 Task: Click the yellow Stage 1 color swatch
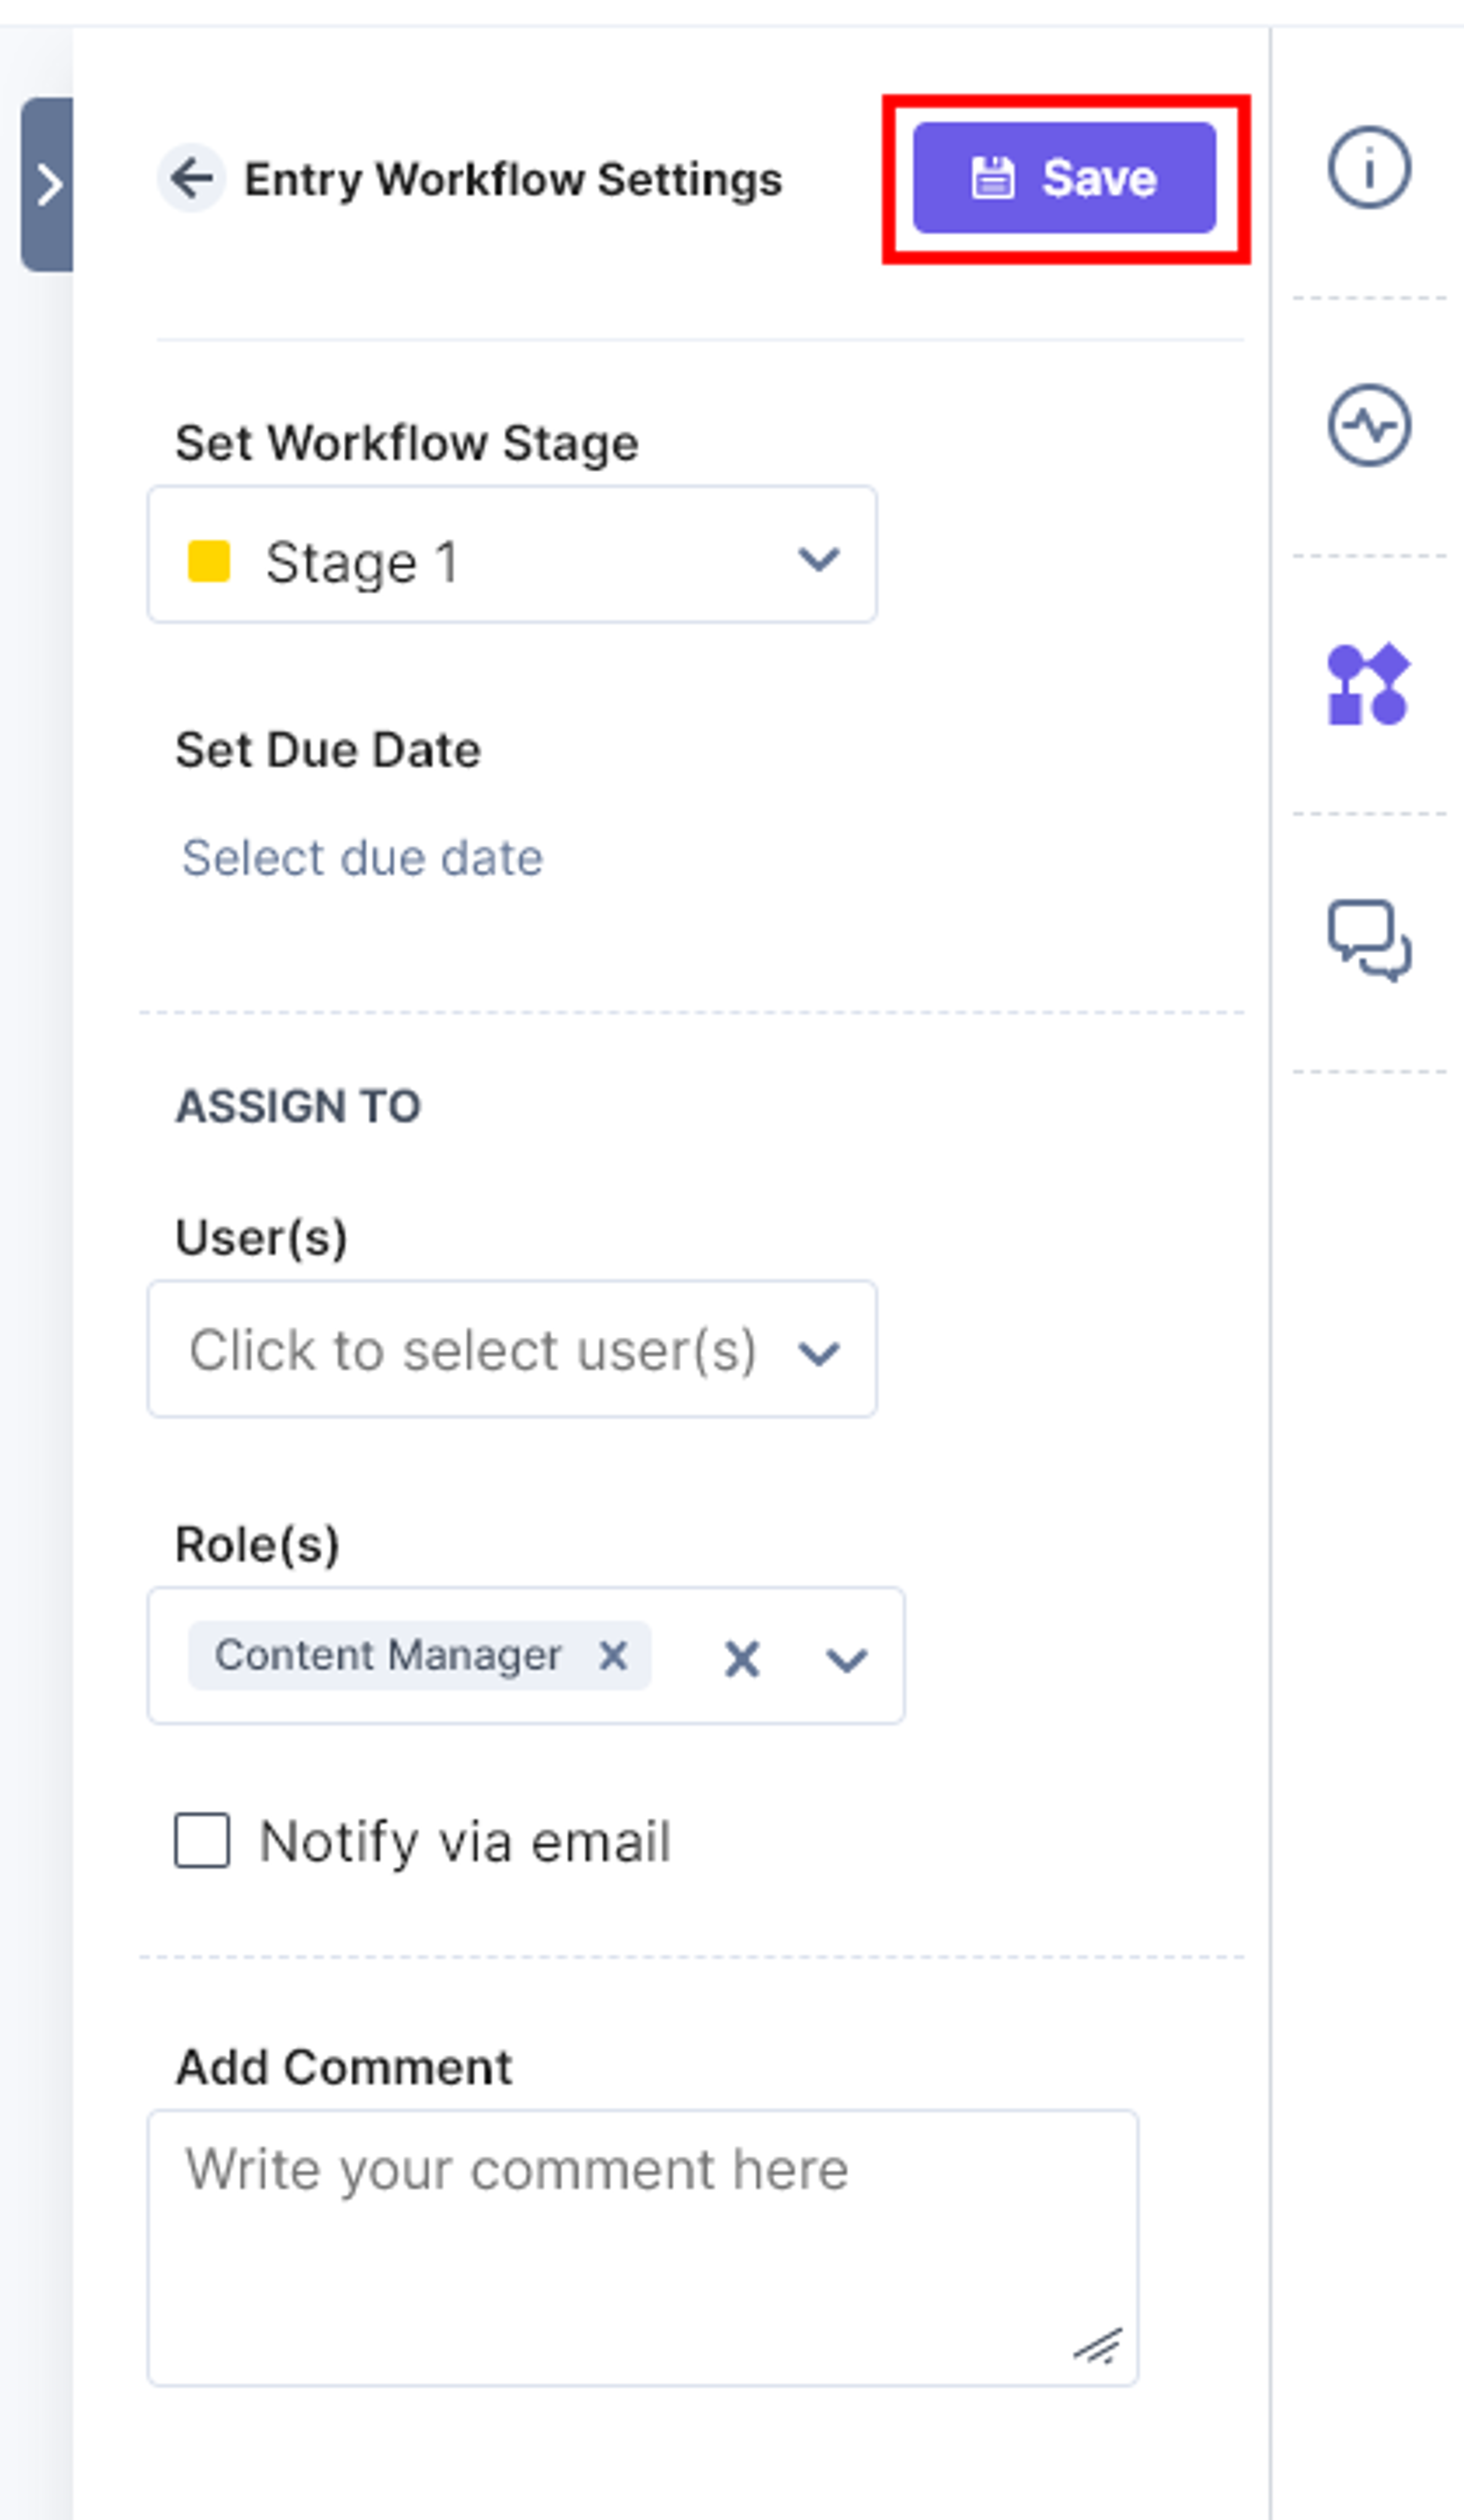pos(209,561)
